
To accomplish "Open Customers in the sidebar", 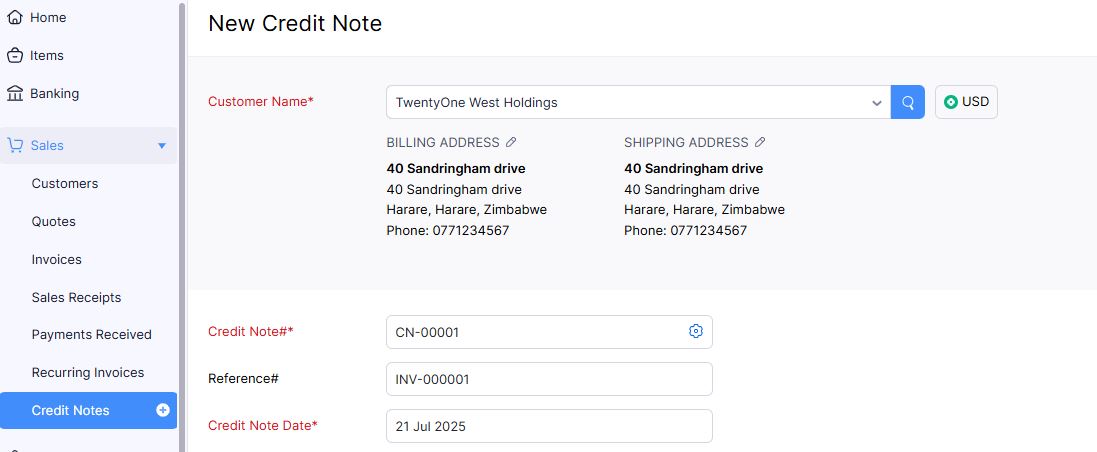I will (65, 183).
